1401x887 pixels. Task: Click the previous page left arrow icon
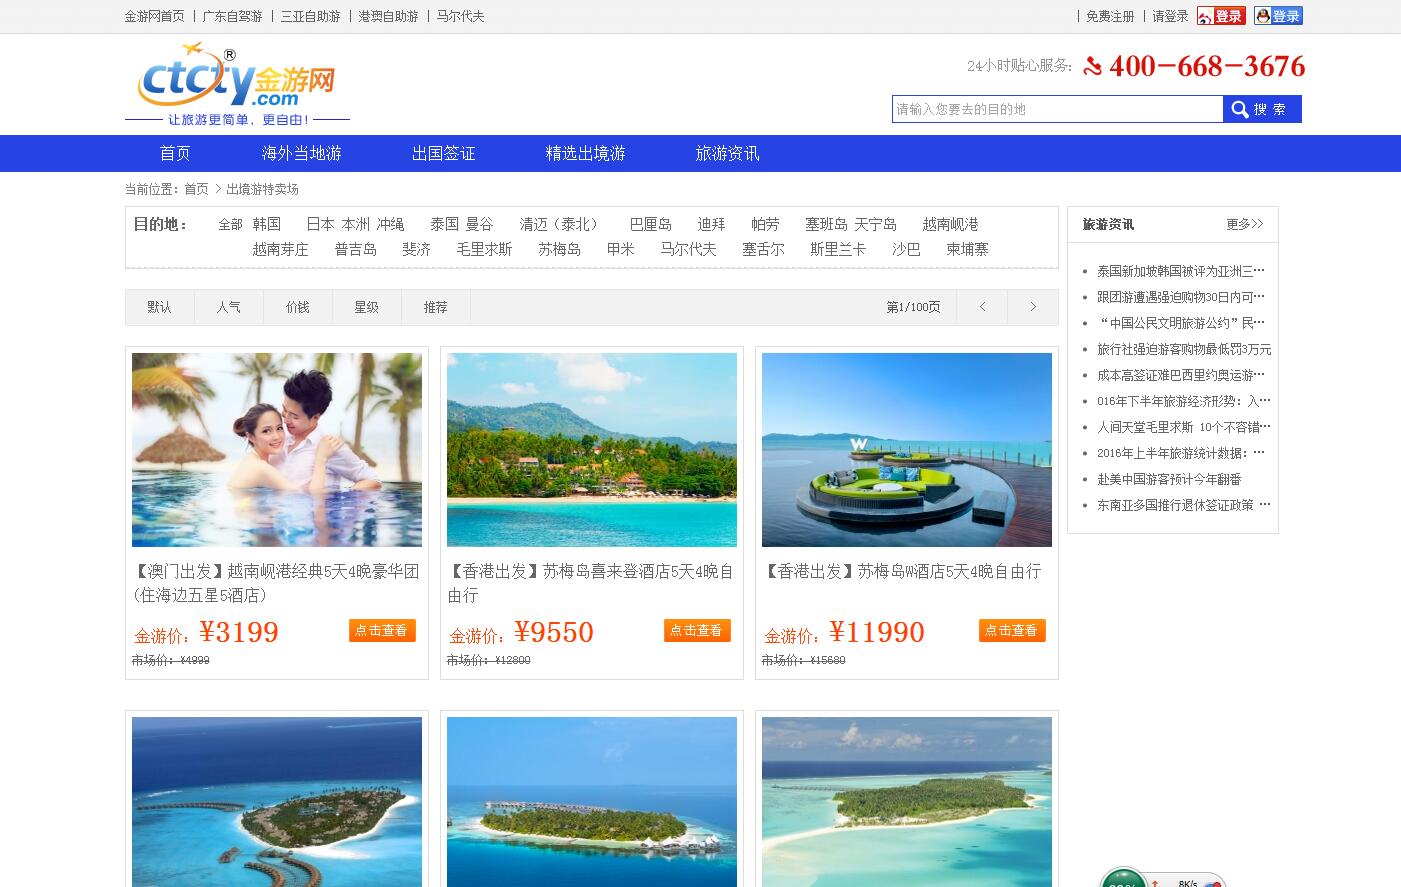click(x=981, y=307)
